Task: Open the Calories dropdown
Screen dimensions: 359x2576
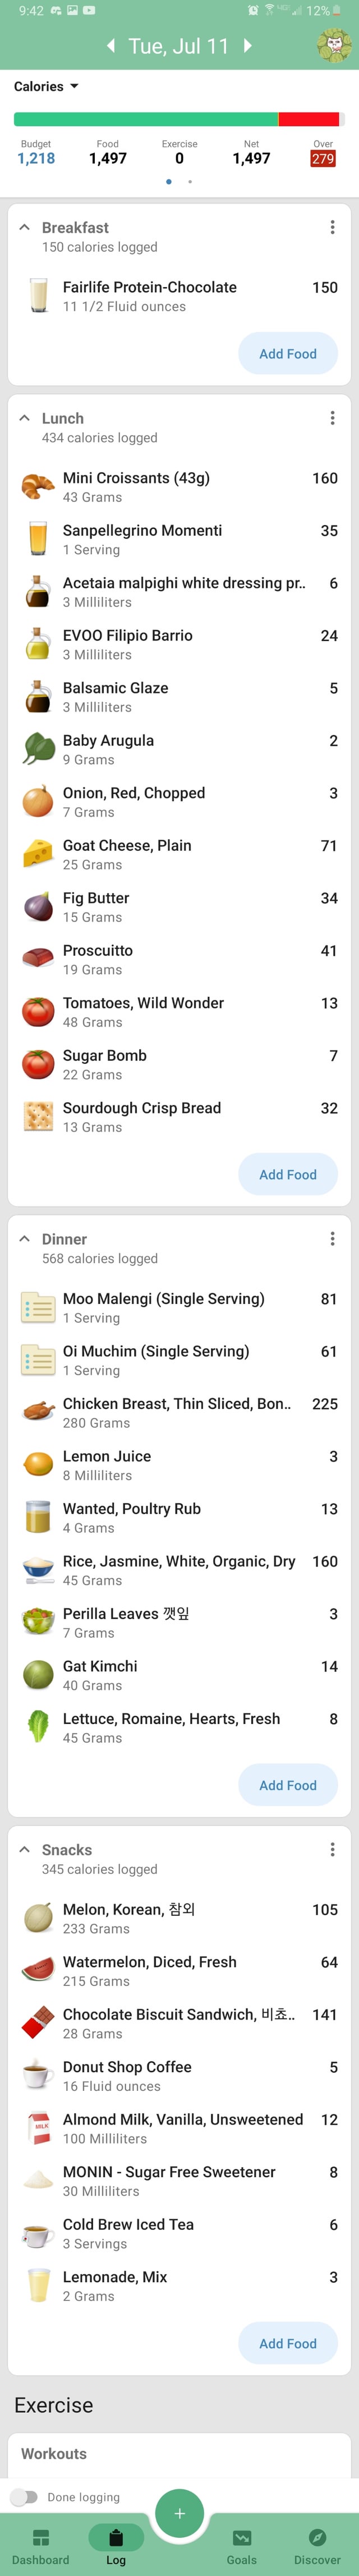Action: pos(46,87)
